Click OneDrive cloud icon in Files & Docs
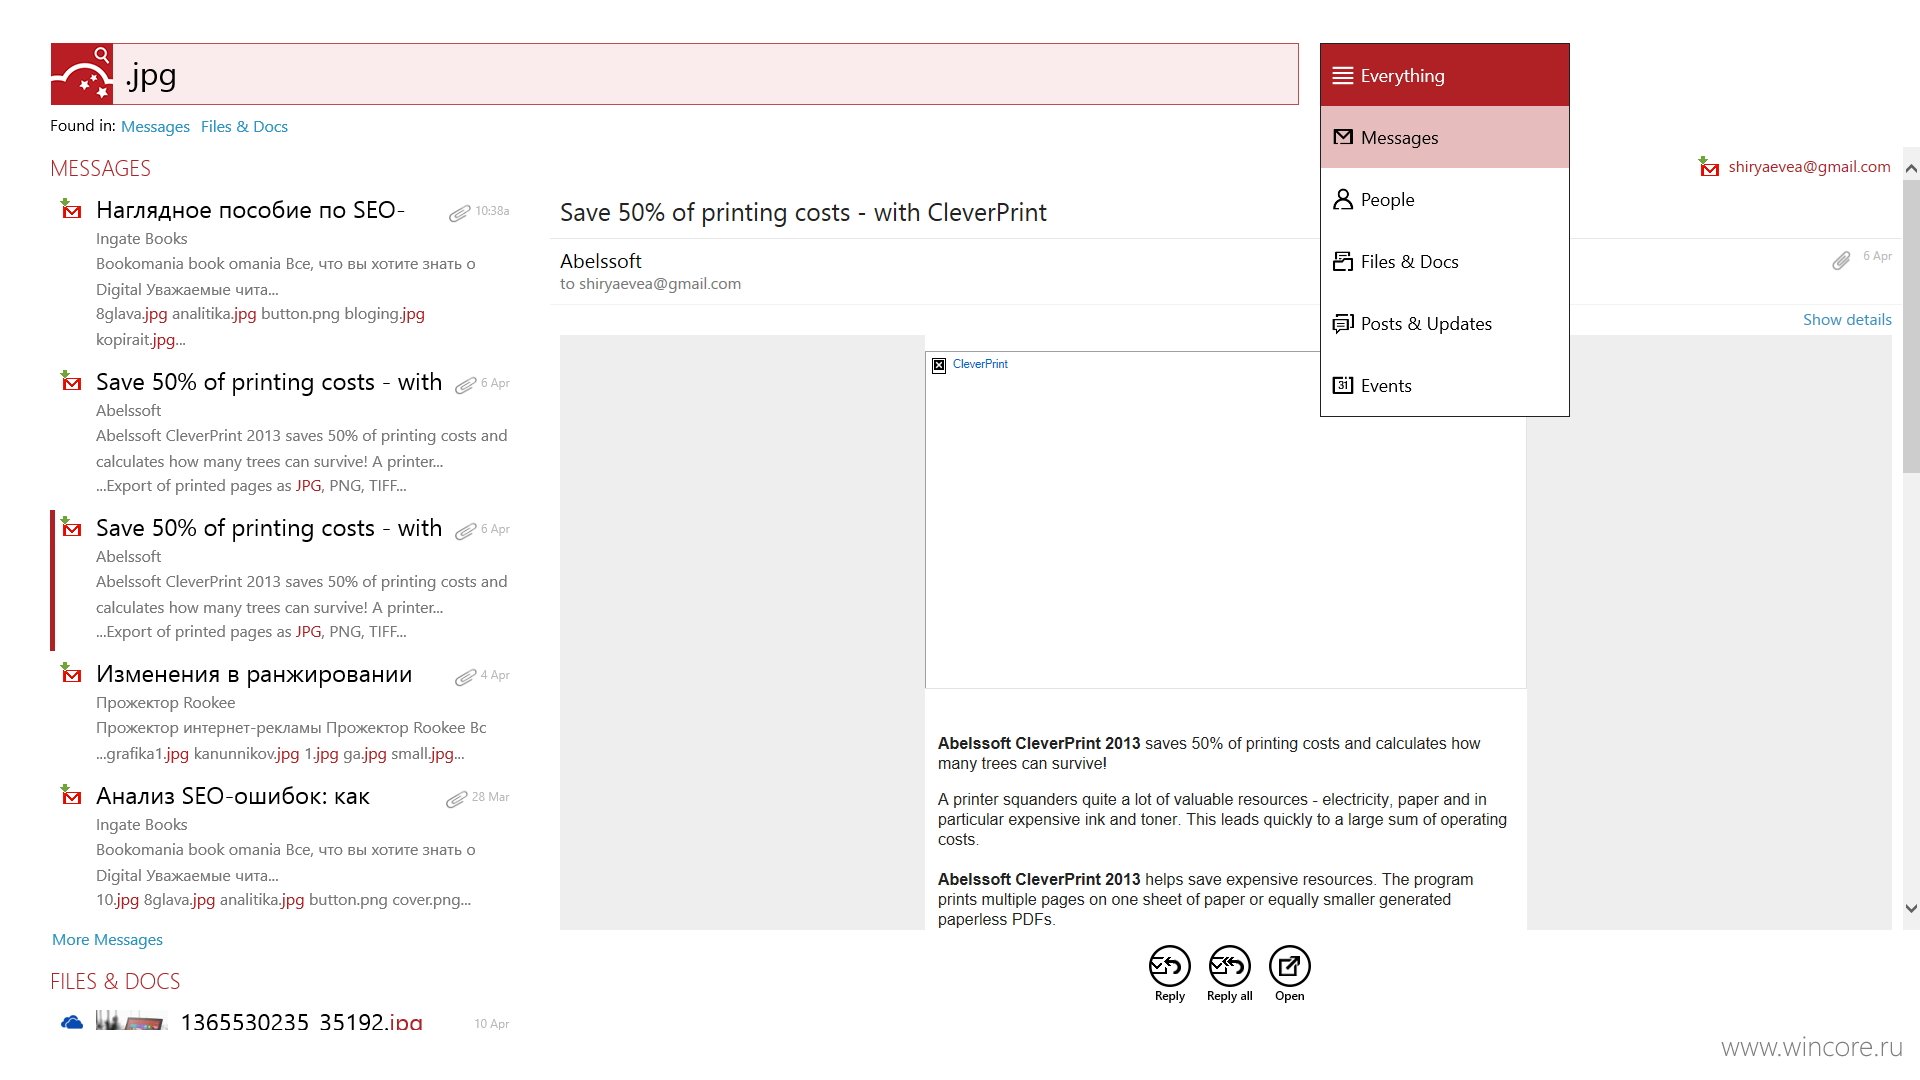Viewport: 1920px width, 1080px height. coord(72,1022)
